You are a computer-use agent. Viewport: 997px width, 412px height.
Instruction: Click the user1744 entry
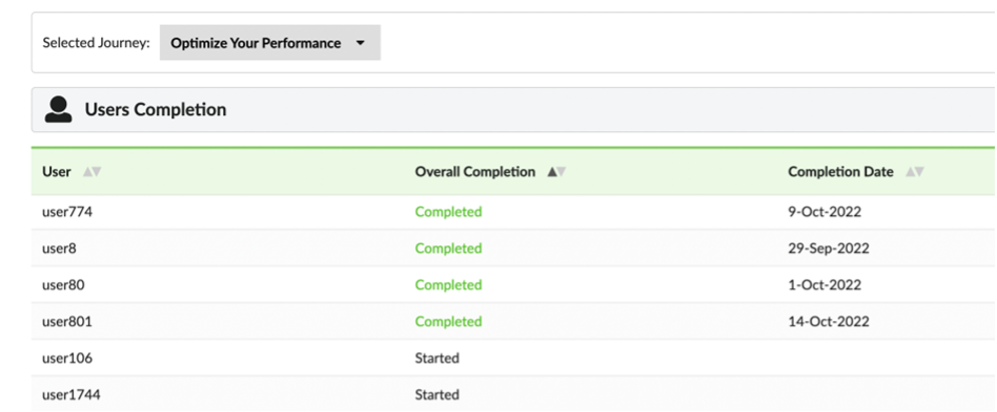(71, 395)
